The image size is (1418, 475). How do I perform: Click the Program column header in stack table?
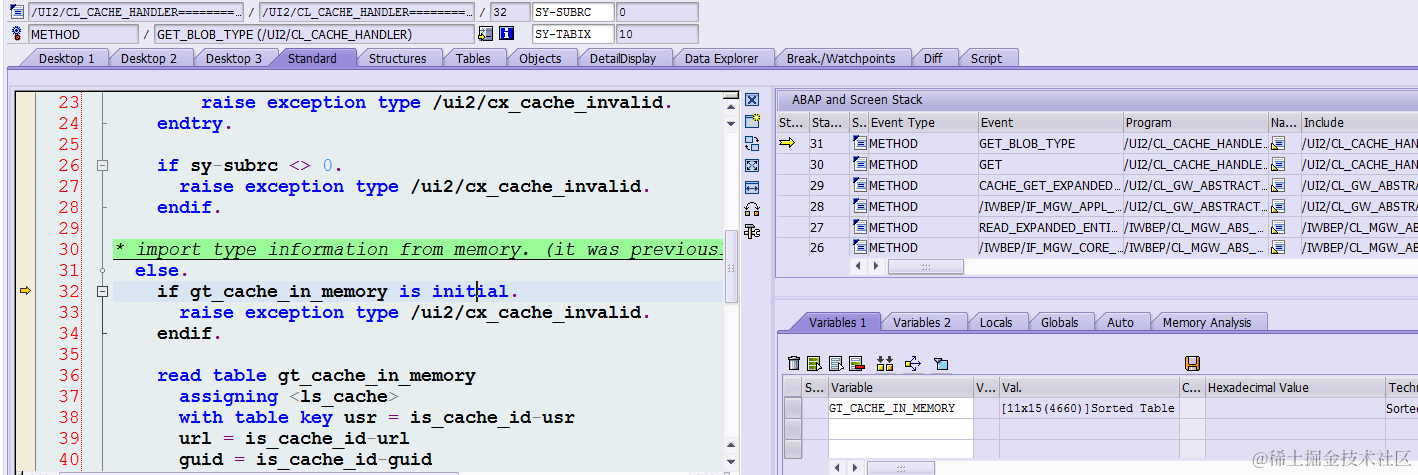coord(1196,122)
